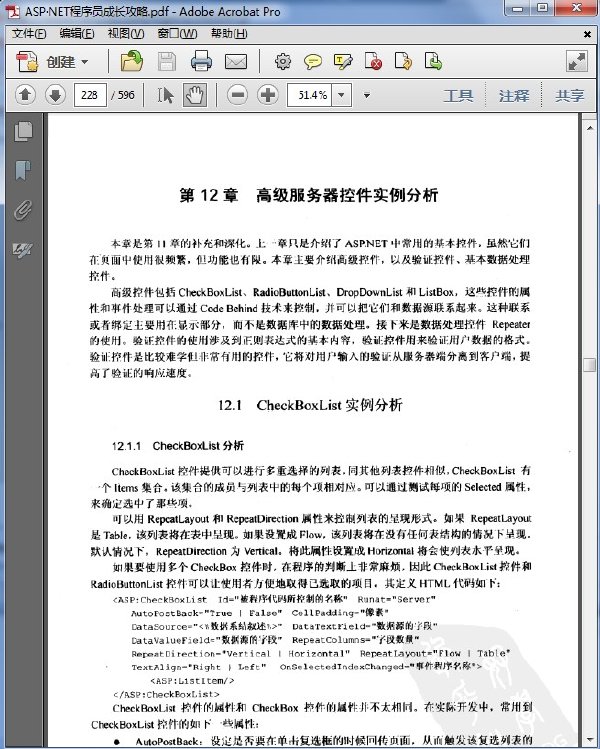Screen dimensions: 600x749
Task: Click the Acrobat icon in the title bar
Action: click(12, 11)
